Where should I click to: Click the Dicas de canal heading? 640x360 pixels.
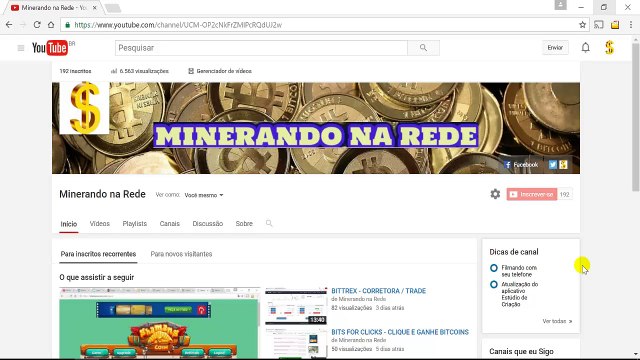pyautogui.click(x=514, y=252)
